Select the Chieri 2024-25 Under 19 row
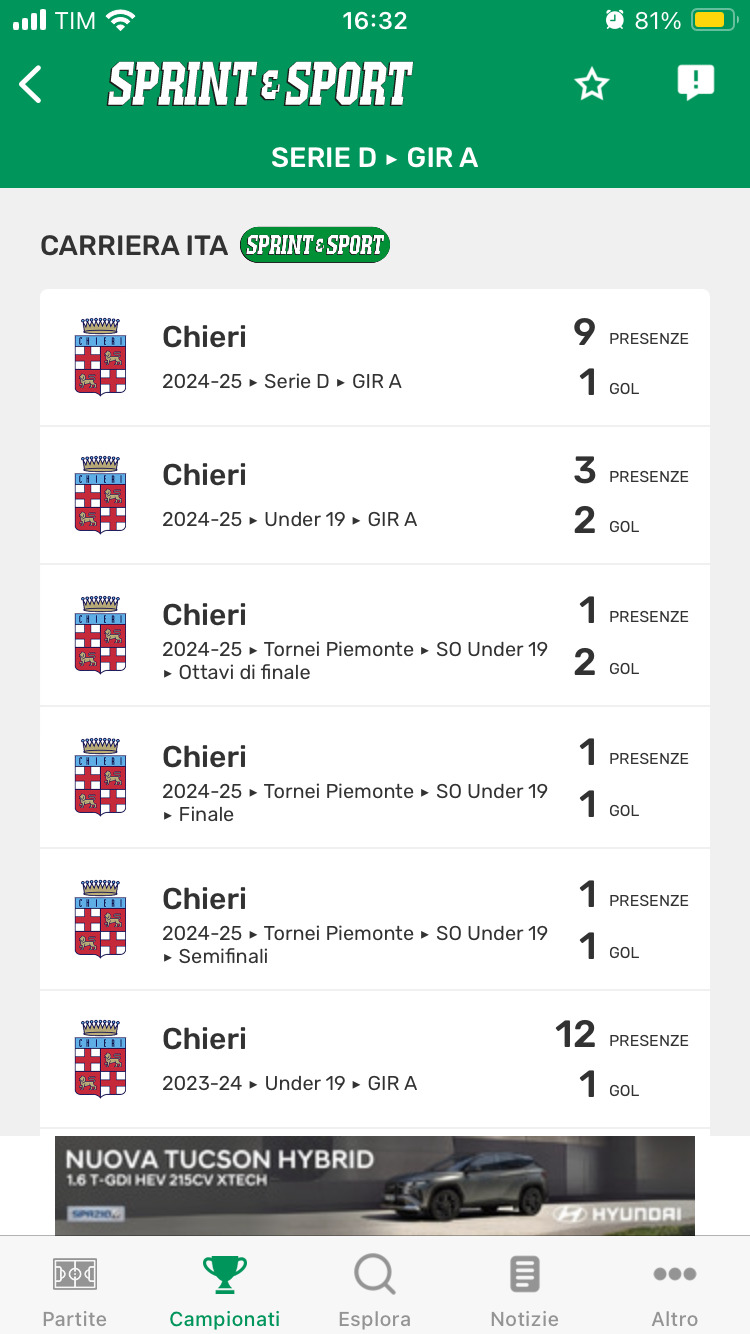The width and height of the screenshot is (750, 1334). coord(375,495)
